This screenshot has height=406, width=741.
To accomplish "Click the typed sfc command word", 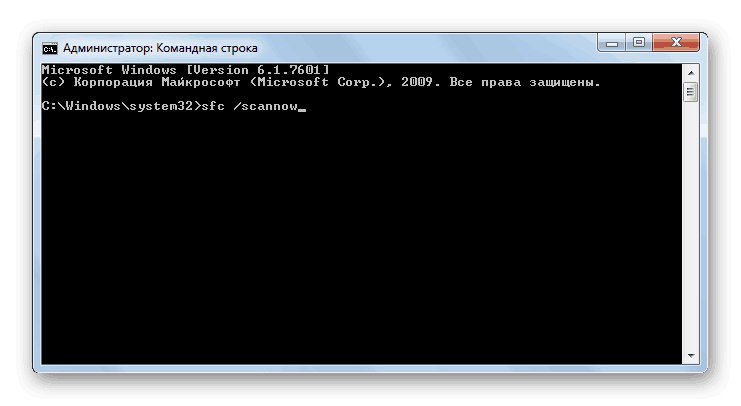I will [213, 106].
